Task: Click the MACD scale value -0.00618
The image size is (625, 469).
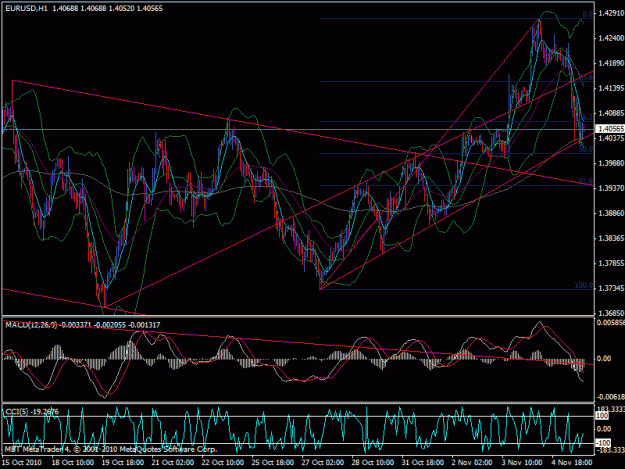Action: (610, 397)
